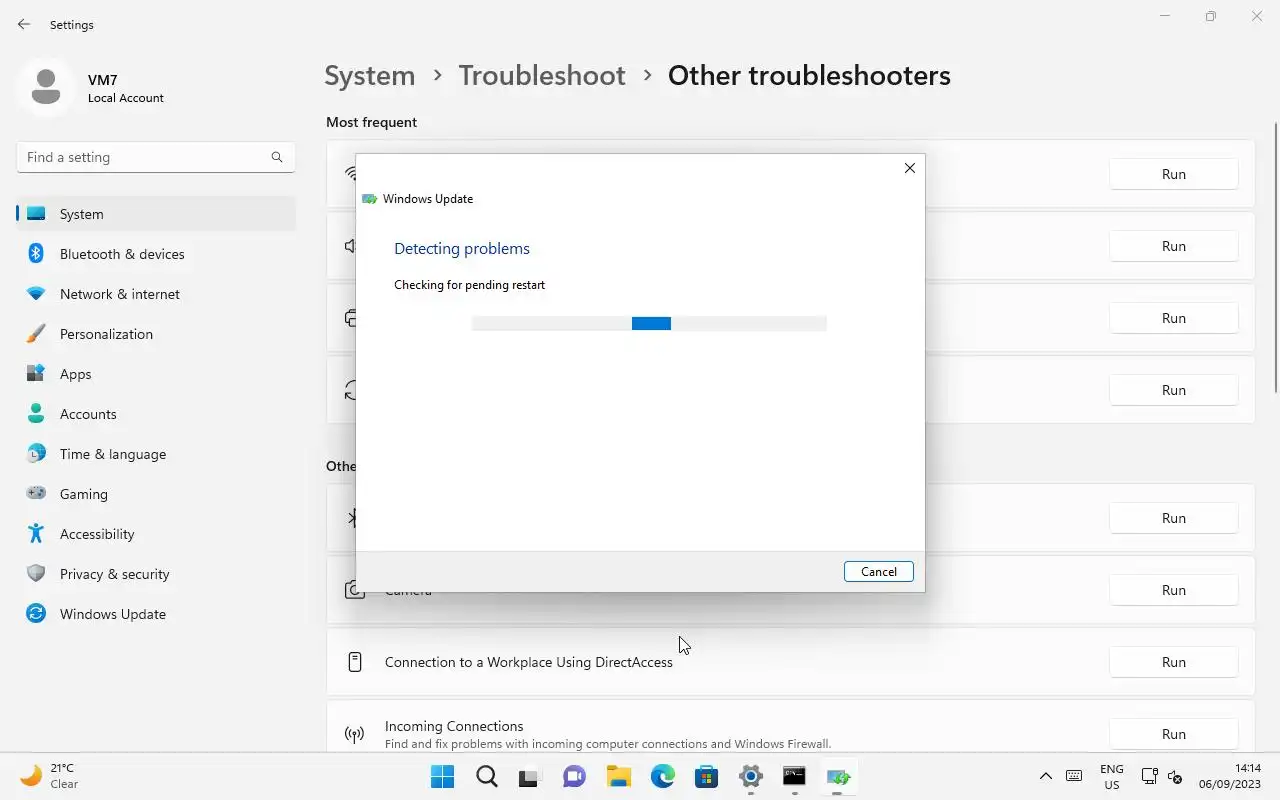Open Apps settings
The height and width of the screenshot is (800, 1280).
click(x=156, y=374)
